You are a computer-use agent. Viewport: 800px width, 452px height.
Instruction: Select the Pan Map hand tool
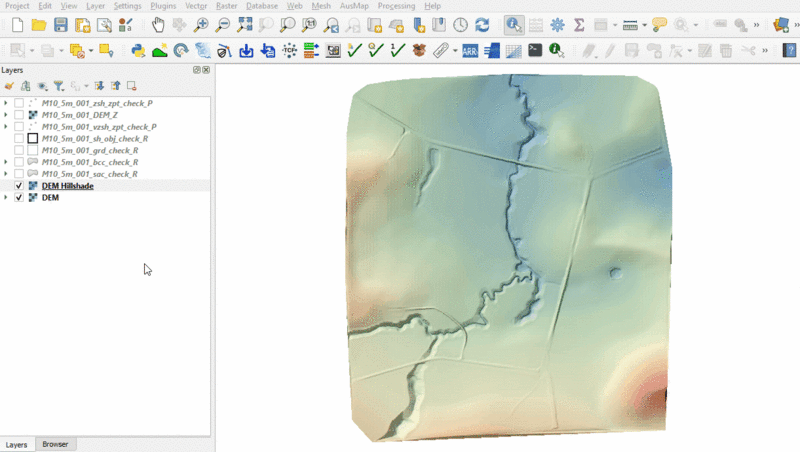(158, 25)
